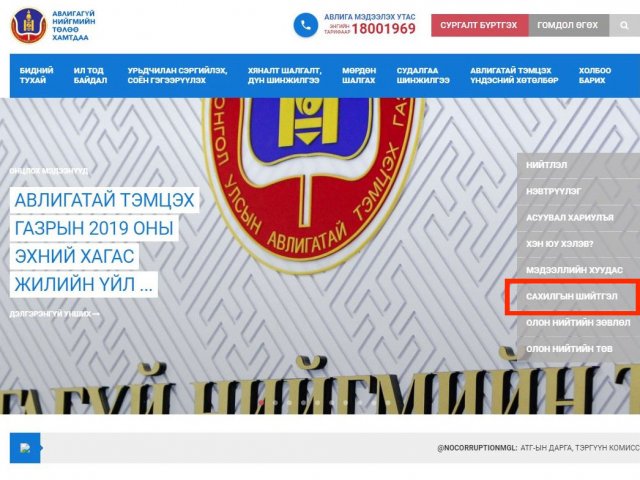The width and height of the screenshot is (640, 480).
Task: Click the organization emblem logo in the header
Action: click(x=29, y=25)
